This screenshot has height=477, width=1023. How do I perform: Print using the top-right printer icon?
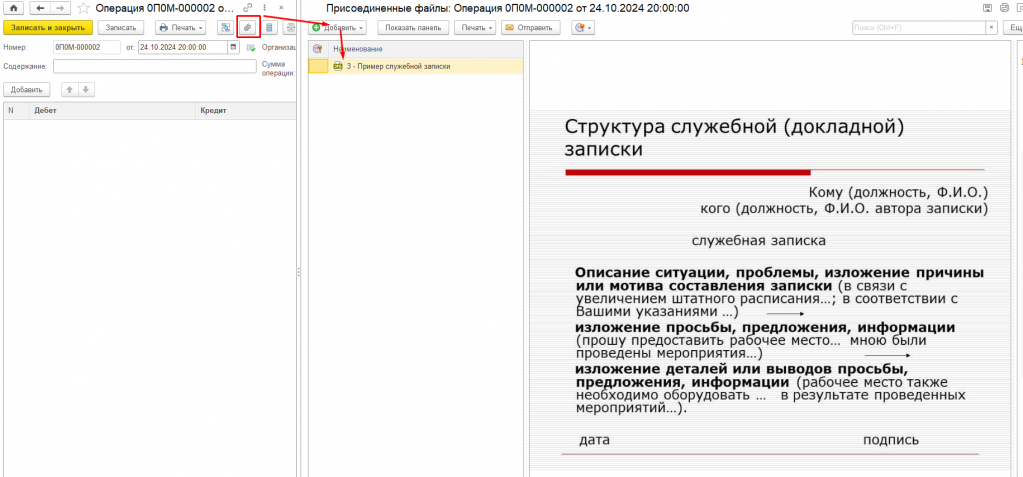coord(1003,8)
